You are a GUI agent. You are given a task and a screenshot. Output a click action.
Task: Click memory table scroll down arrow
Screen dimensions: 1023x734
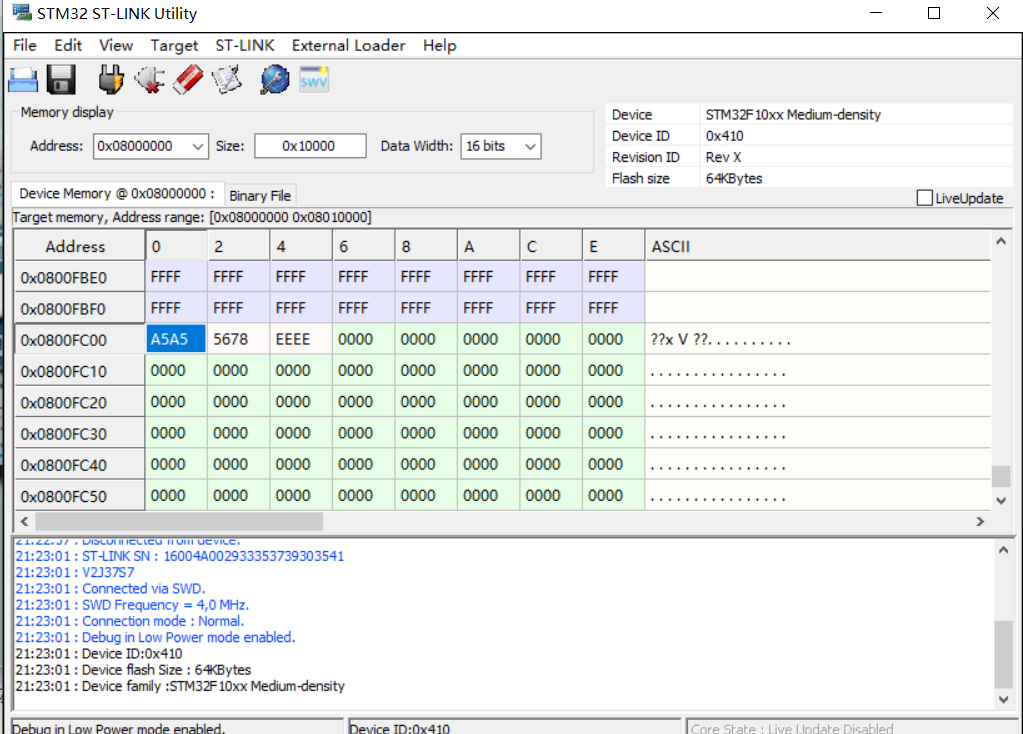point(1001,500)
